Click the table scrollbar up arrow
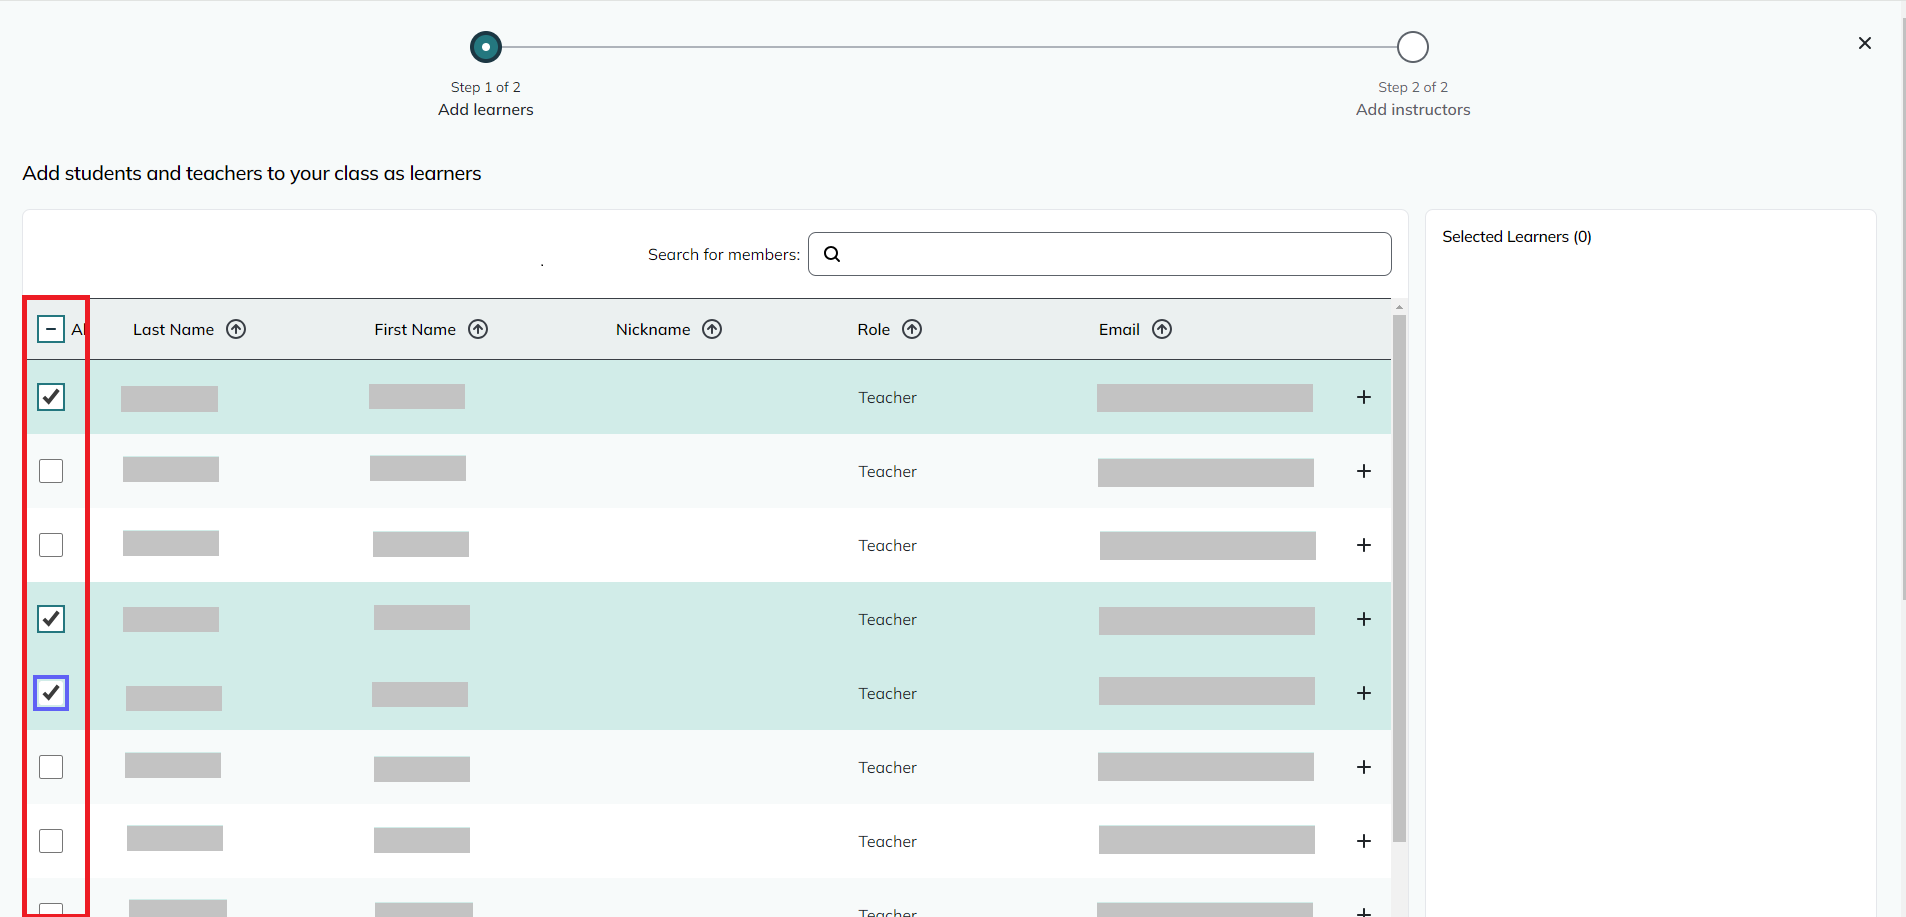 pyautogui.click(x=1399, y=307)
